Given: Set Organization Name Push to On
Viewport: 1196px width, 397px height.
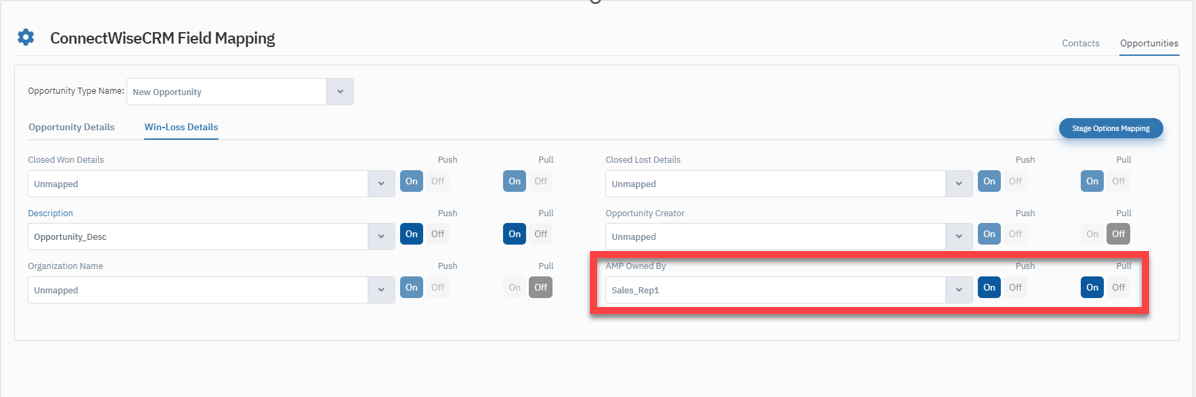Looking at the screenshot, I should [412, 287].
